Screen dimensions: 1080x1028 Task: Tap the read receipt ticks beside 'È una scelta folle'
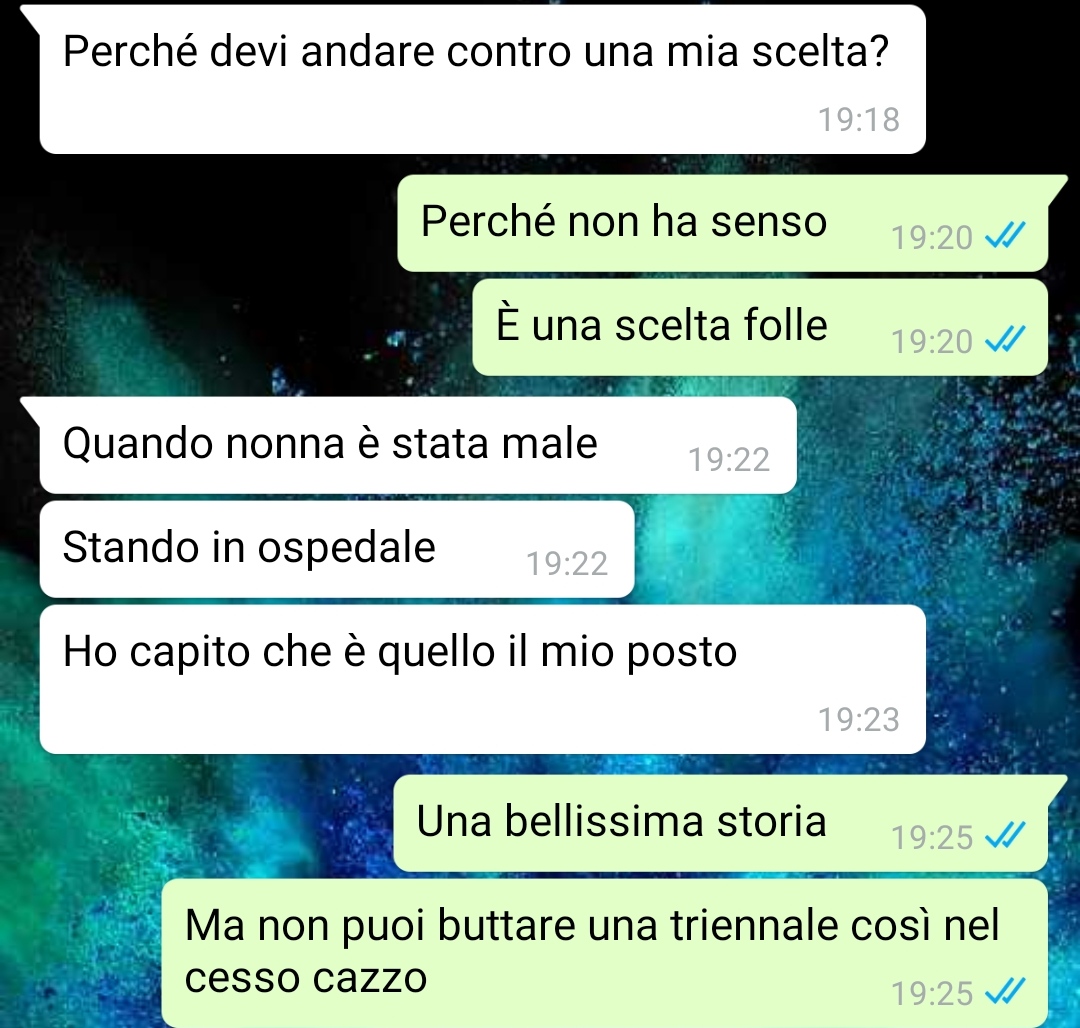click(x=1006, y=339)
